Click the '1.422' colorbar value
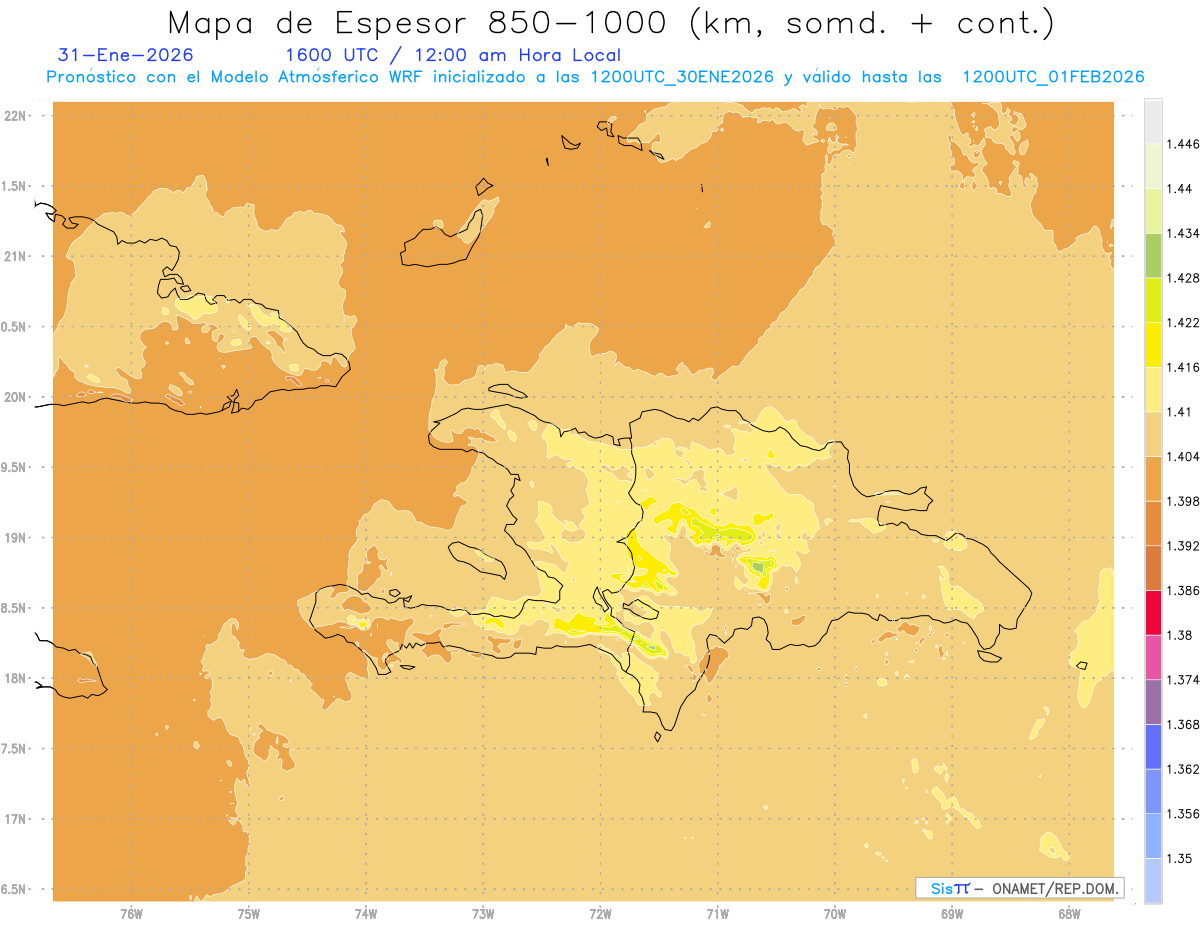This screenshot has height=927, width=1200. (1182, 322)
